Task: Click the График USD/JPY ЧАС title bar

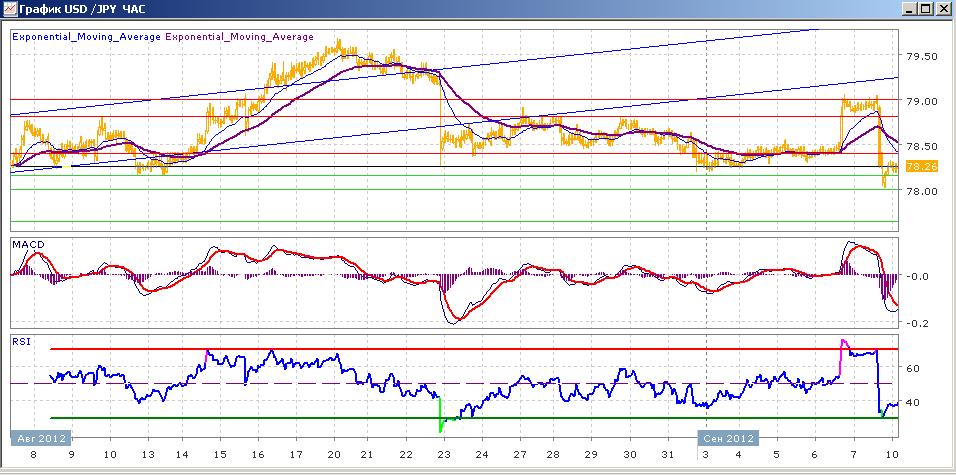Action: coord(80,9)
